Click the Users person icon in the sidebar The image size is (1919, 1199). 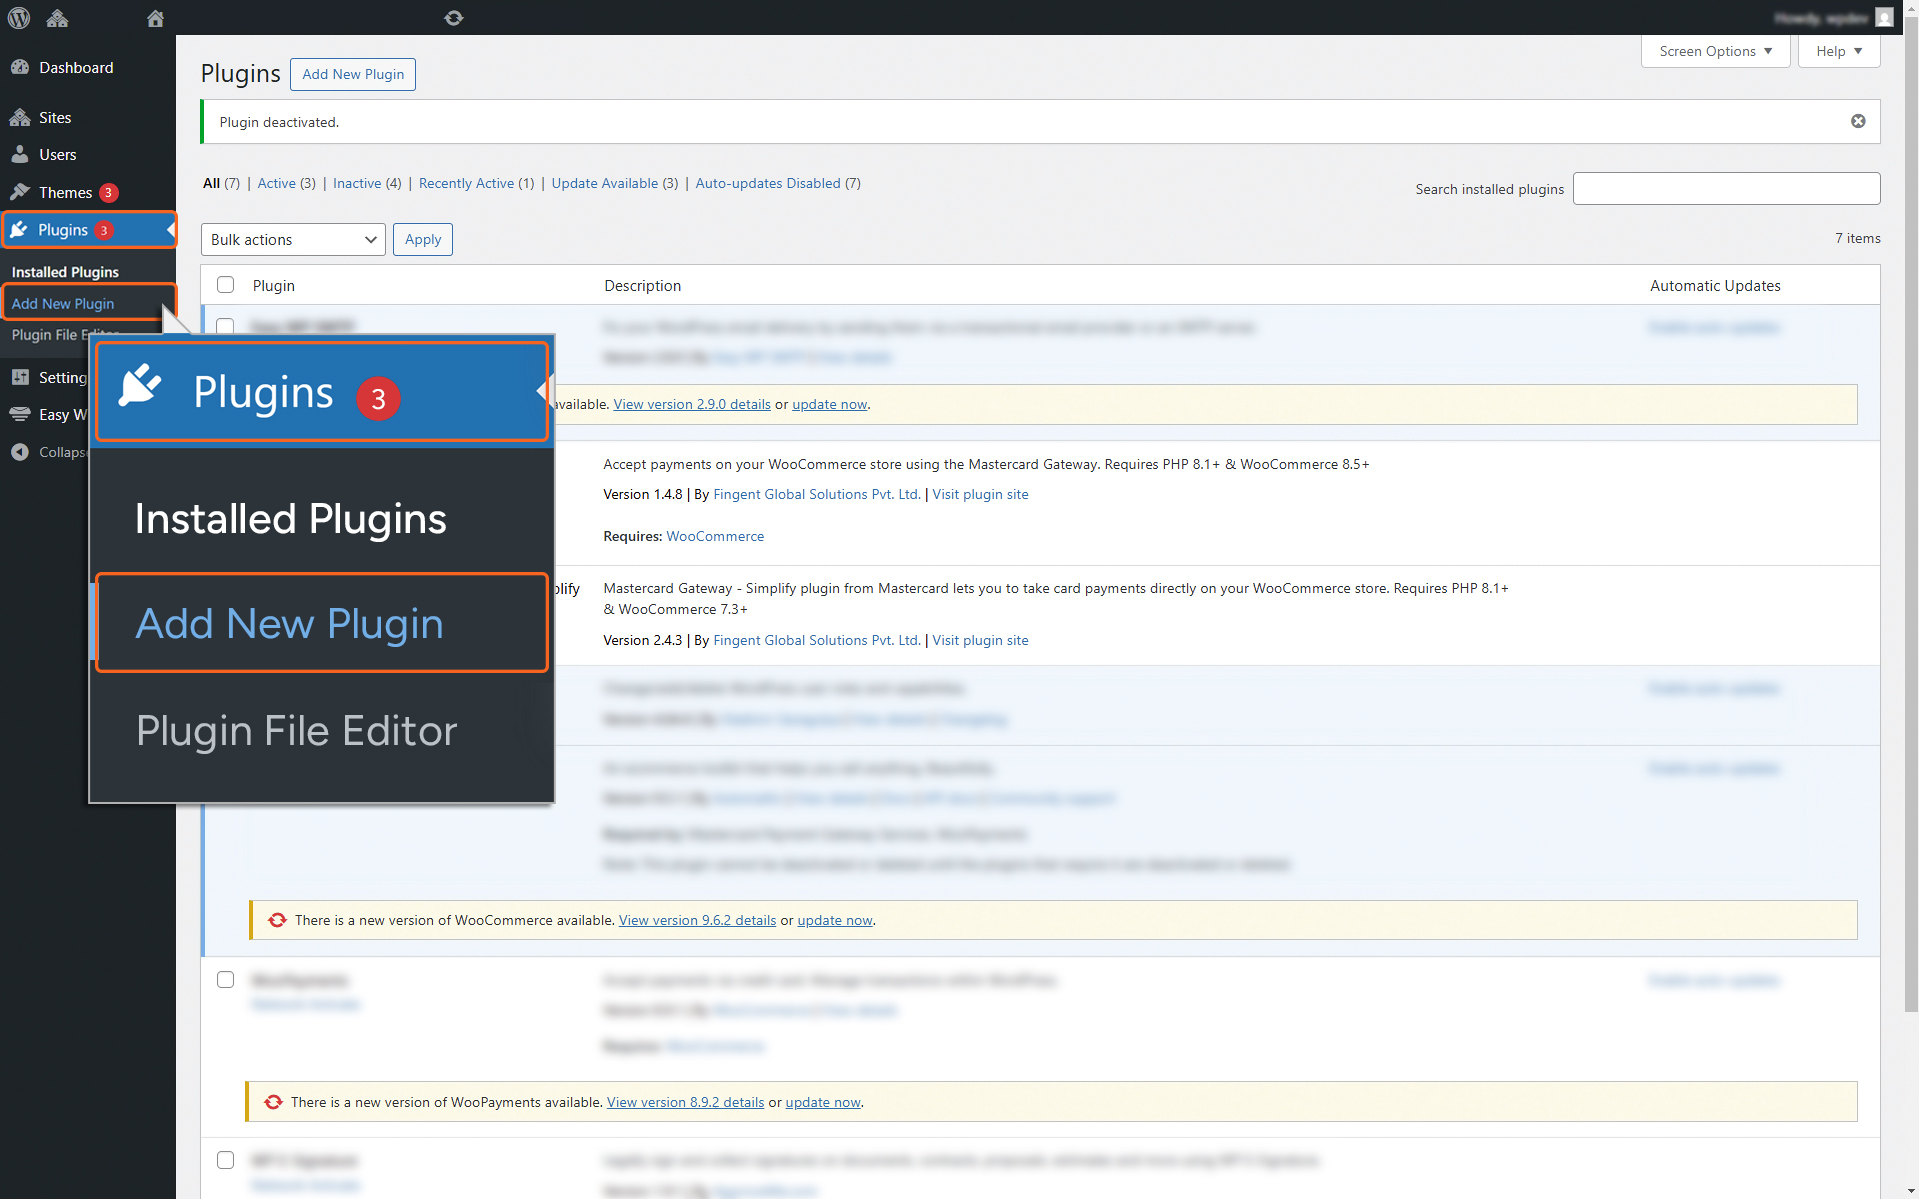(20, 154)
